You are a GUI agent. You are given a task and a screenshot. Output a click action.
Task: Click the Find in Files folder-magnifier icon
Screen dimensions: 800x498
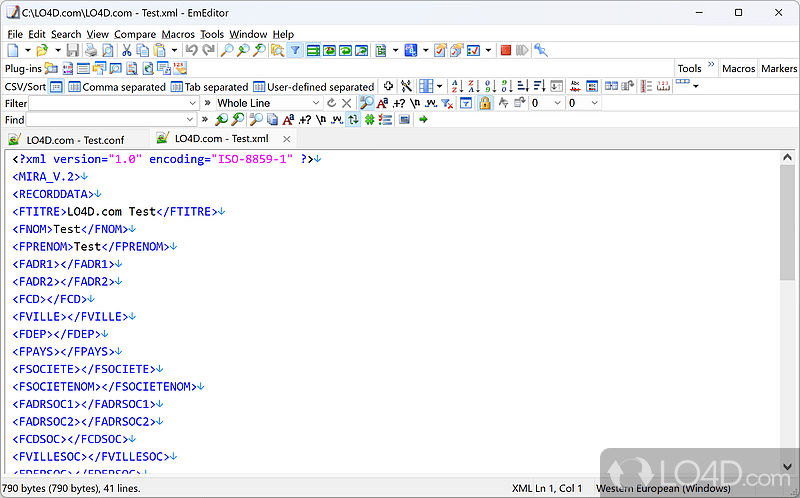point(277,50)
